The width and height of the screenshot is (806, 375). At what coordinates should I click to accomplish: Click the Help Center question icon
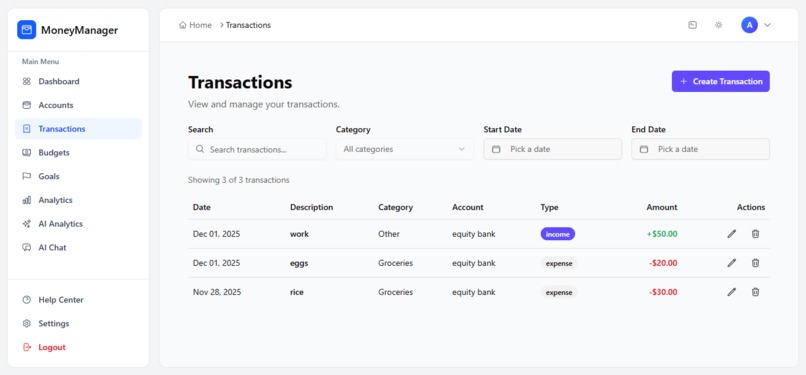tap(27, 300)
